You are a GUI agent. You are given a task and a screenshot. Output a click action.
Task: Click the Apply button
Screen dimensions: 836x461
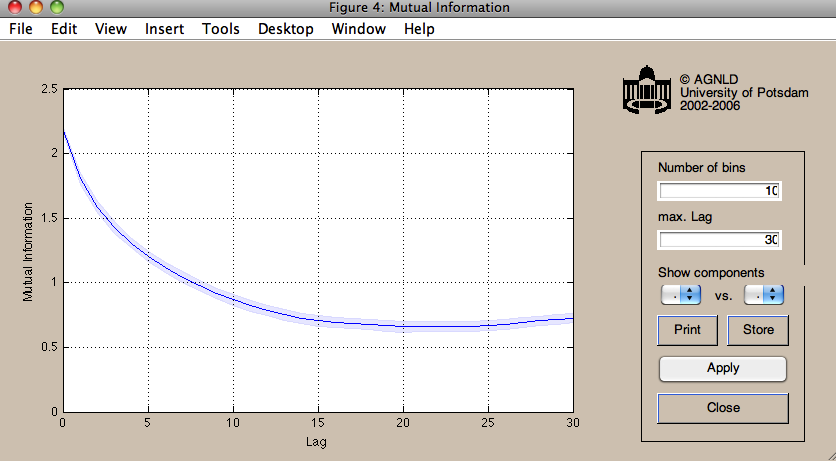(x=723, y=368)
